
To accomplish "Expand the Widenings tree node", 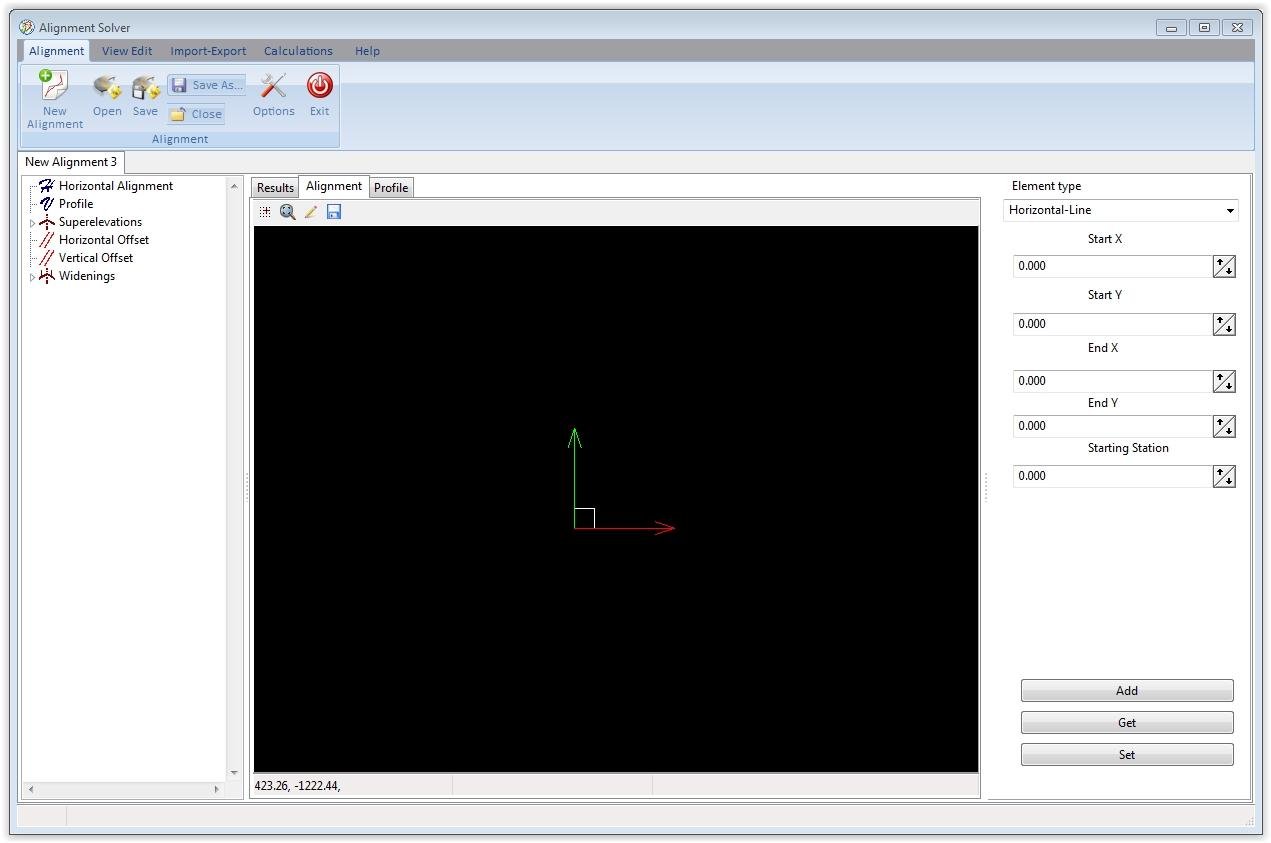I will [31, 276].
